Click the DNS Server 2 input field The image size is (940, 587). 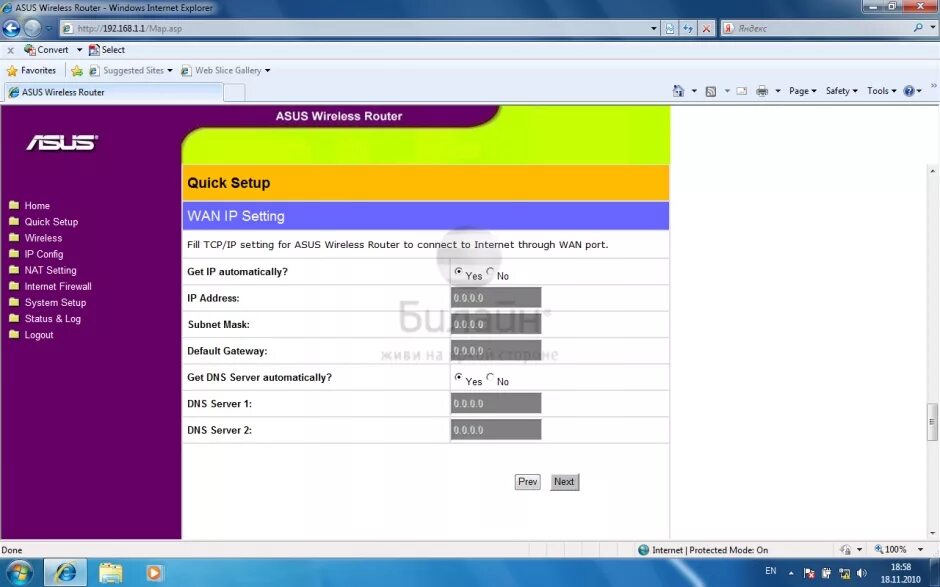pos(496,430)
